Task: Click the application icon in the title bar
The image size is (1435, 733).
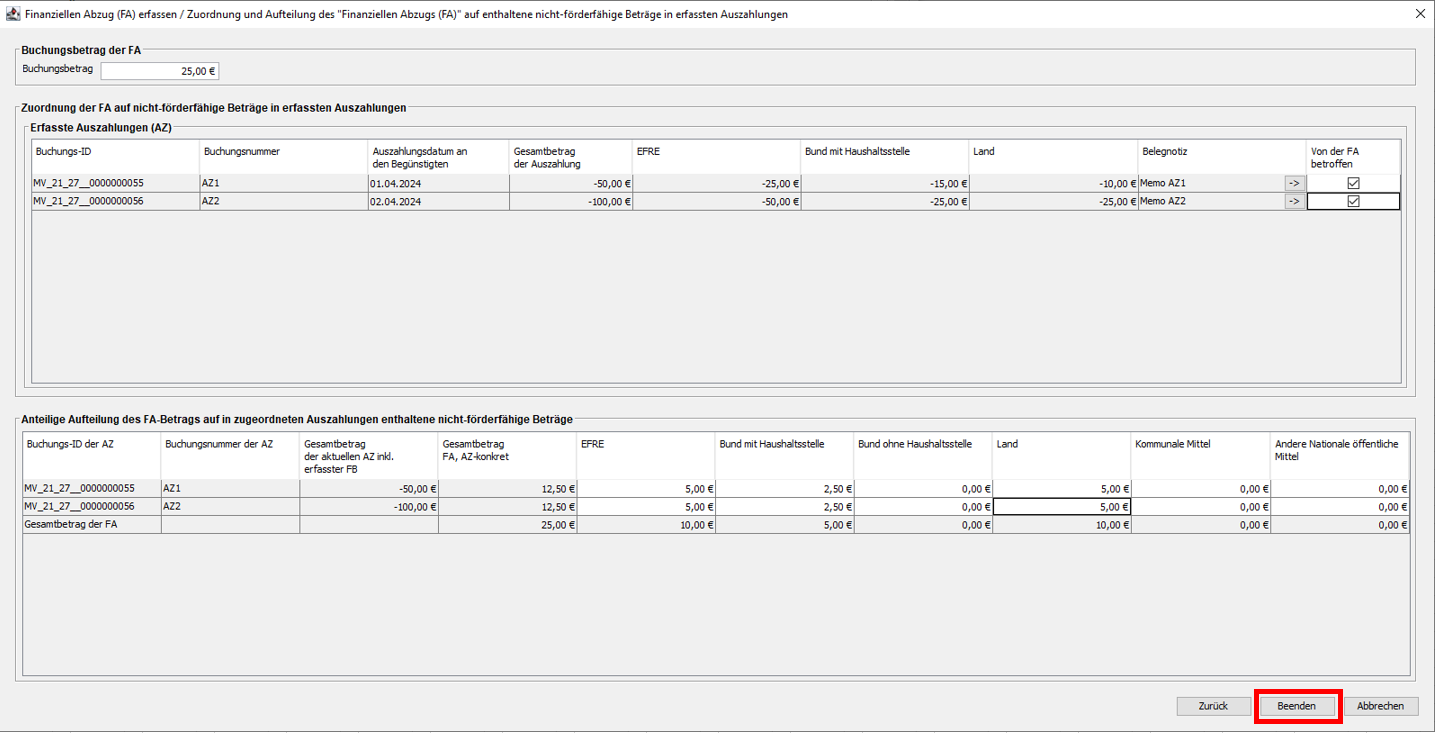Action: click(x=12, y=14)
